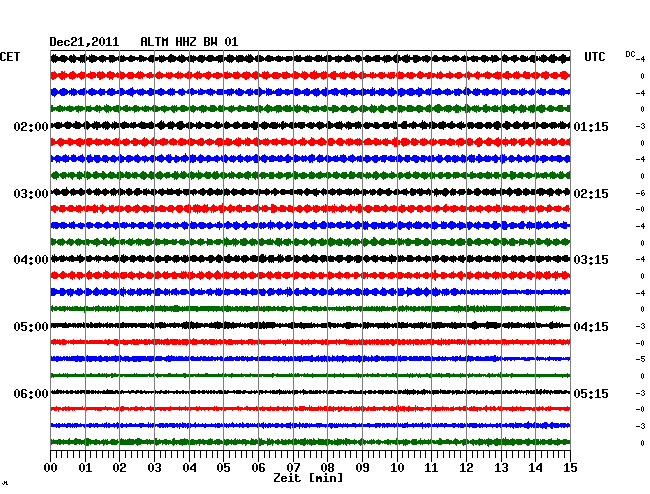
Task: Click the black trace on the 05:00 row
Action: pyautogui.click(x=310, y=325)
